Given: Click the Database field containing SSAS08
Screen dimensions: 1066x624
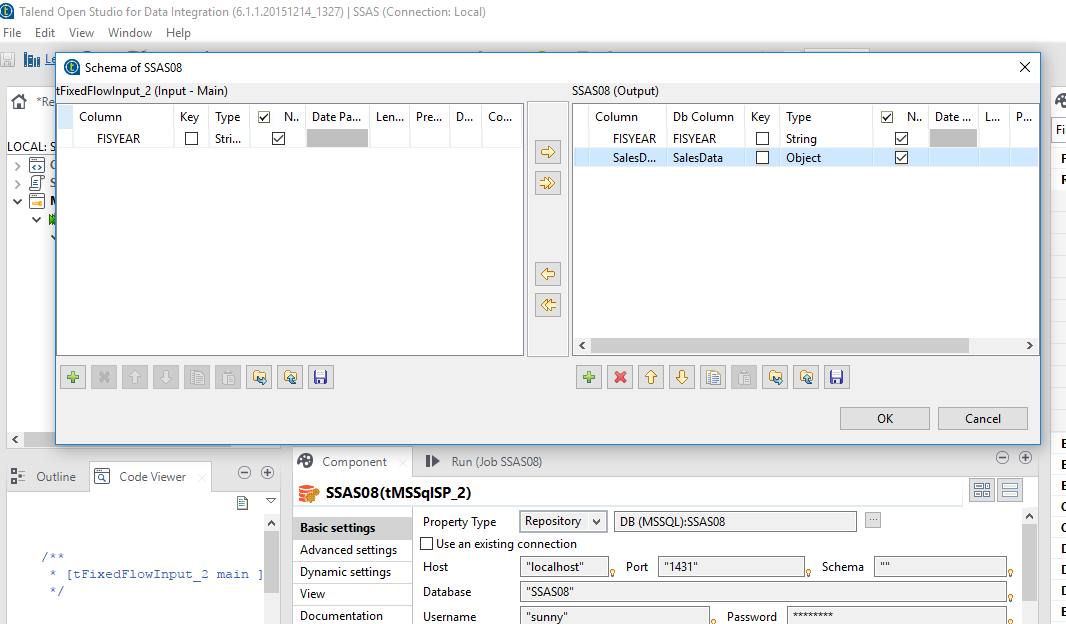Looking at the screenshot, I should pyautogui.click(x=763, y=591).
